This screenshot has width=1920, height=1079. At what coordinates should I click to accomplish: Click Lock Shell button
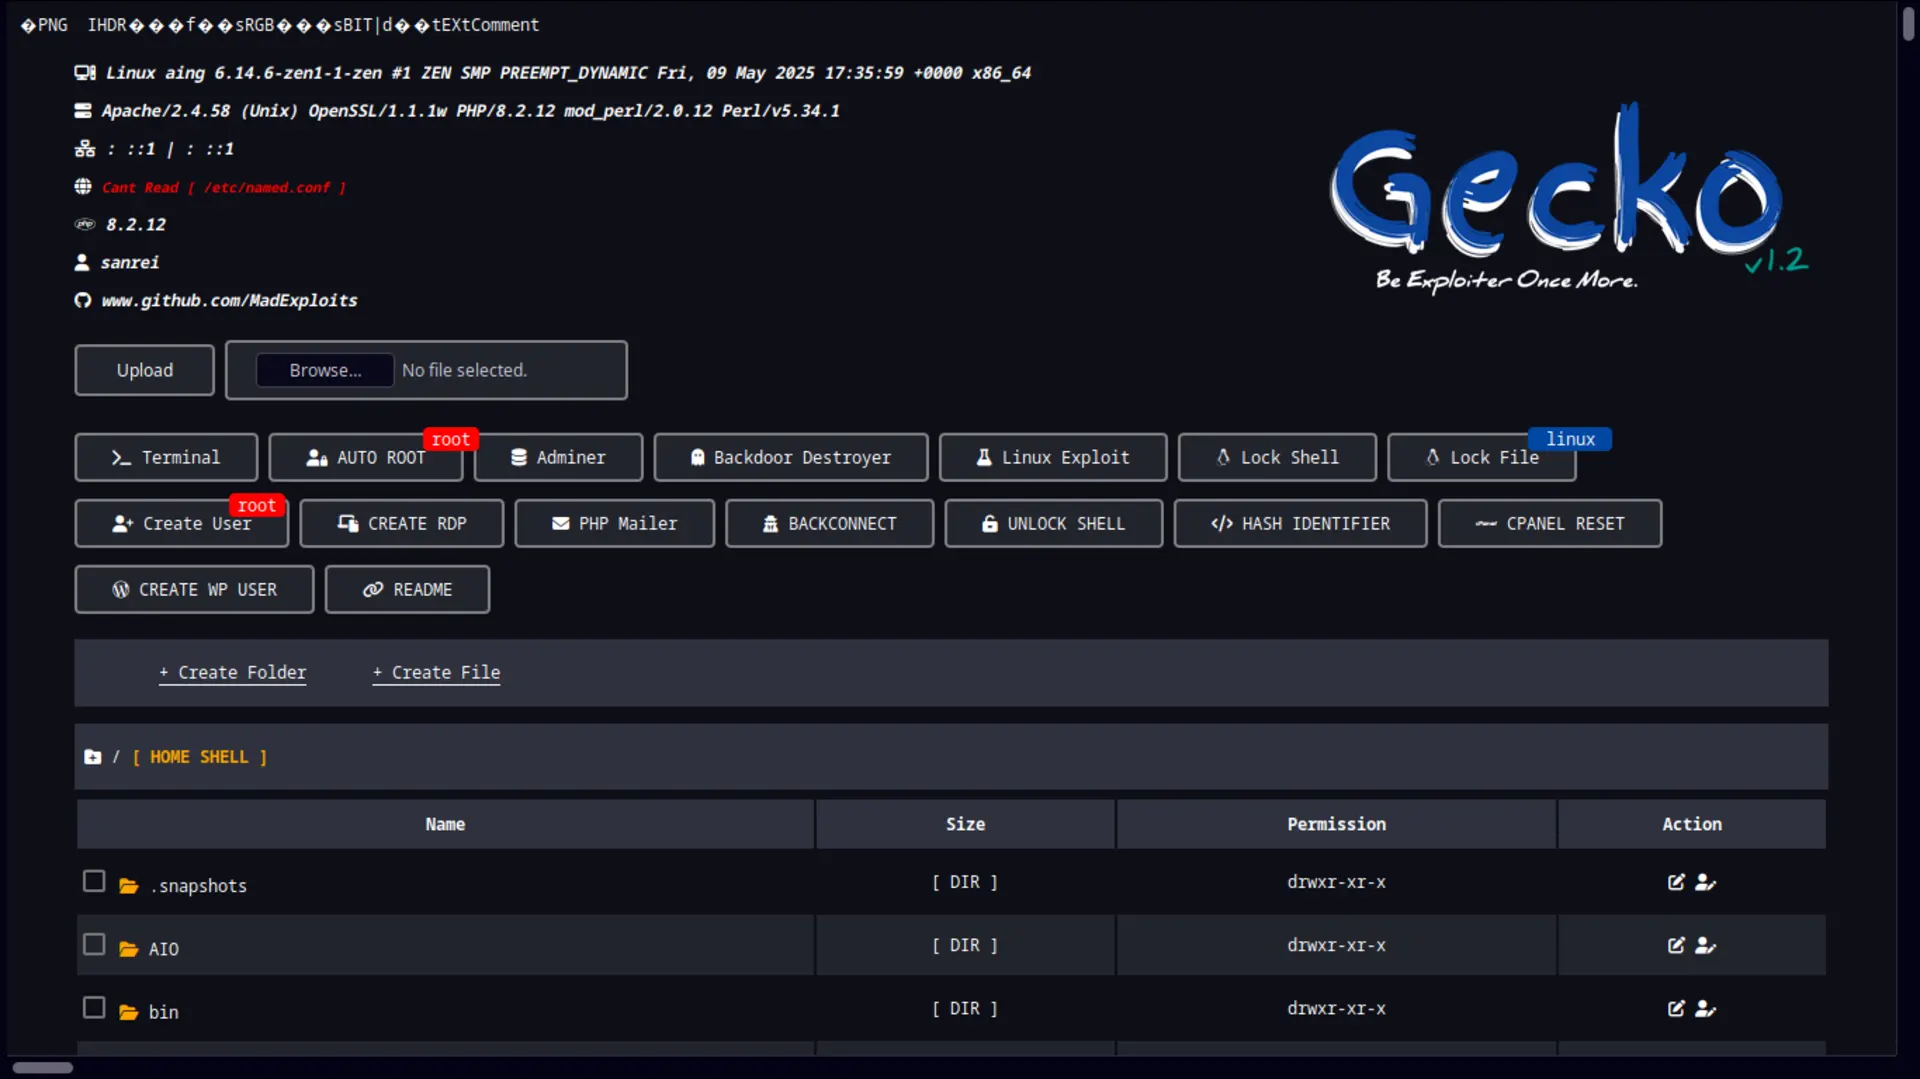pos(1277,457)
